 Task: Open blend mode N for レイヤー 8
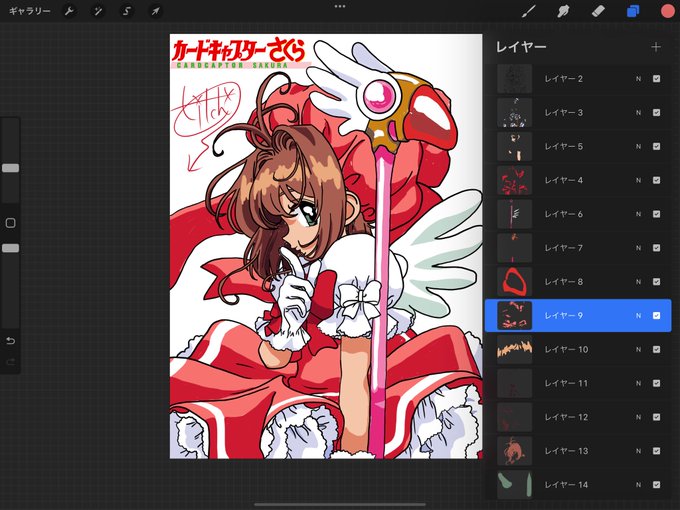click(638, 281)
